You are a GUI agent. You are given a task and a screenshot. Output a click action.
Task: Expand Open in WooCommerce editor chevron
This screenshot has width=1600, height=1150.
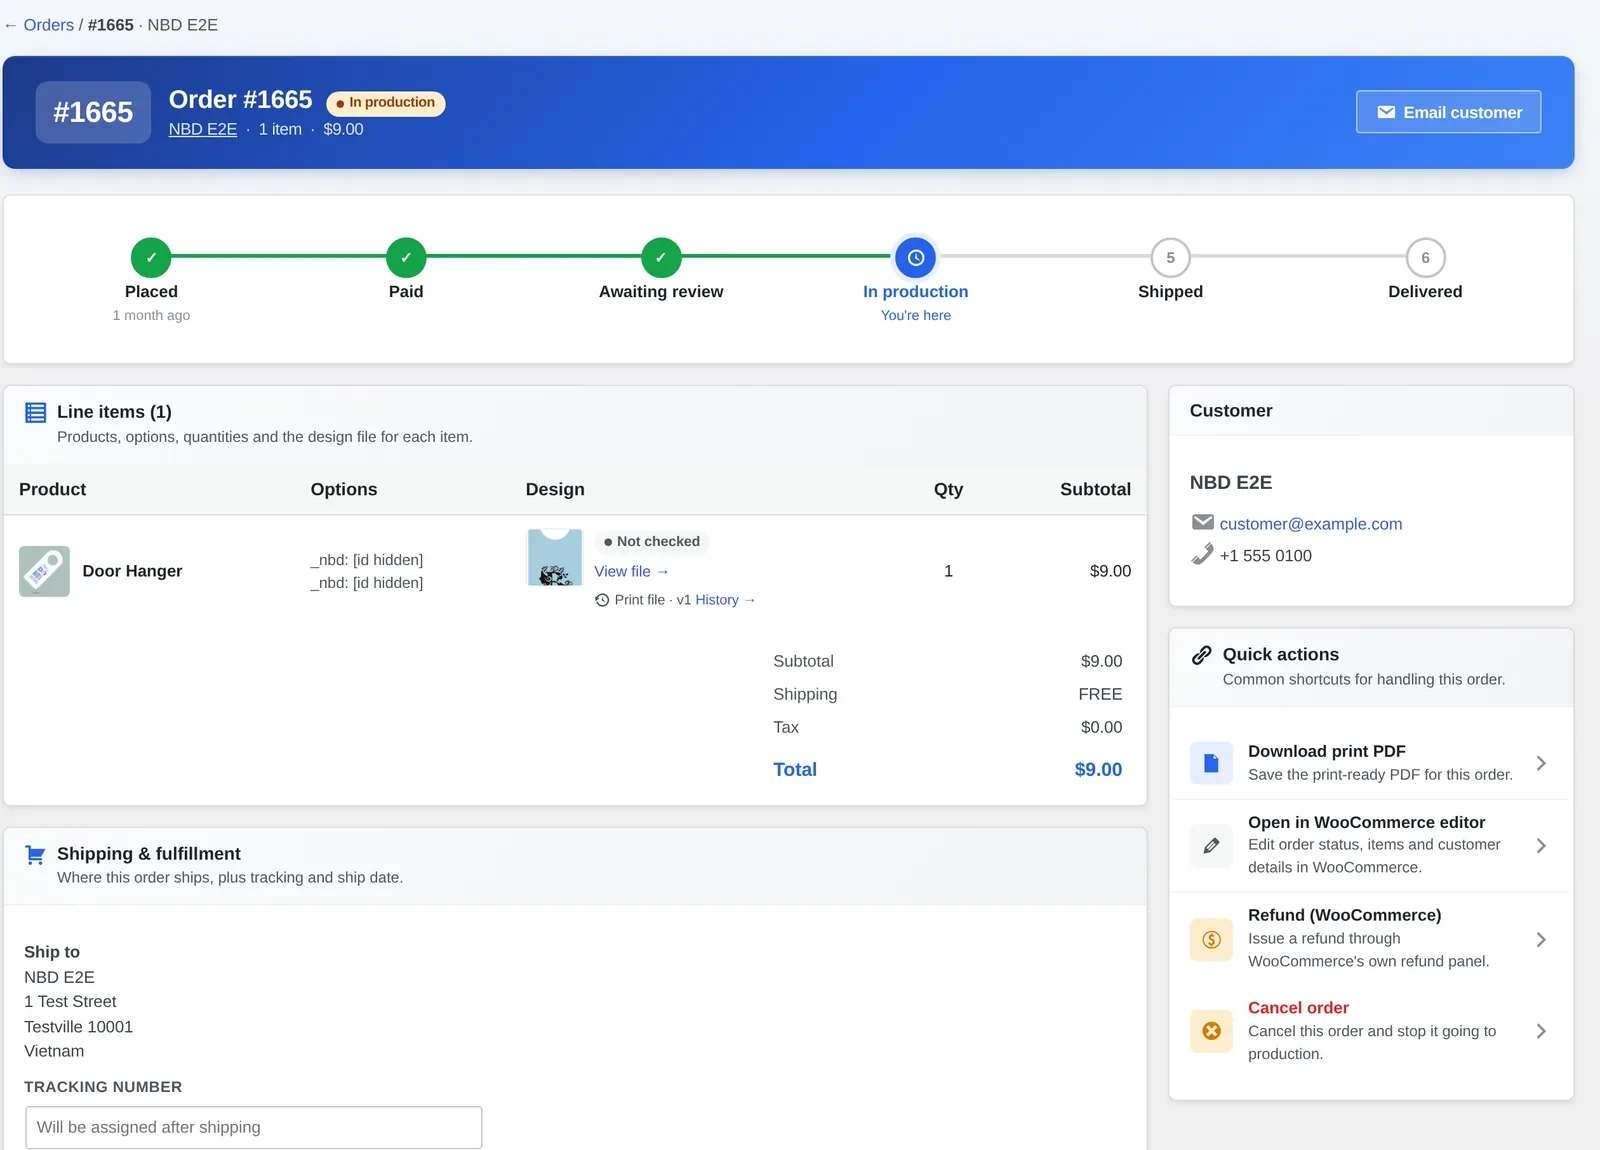(1541, 846)
